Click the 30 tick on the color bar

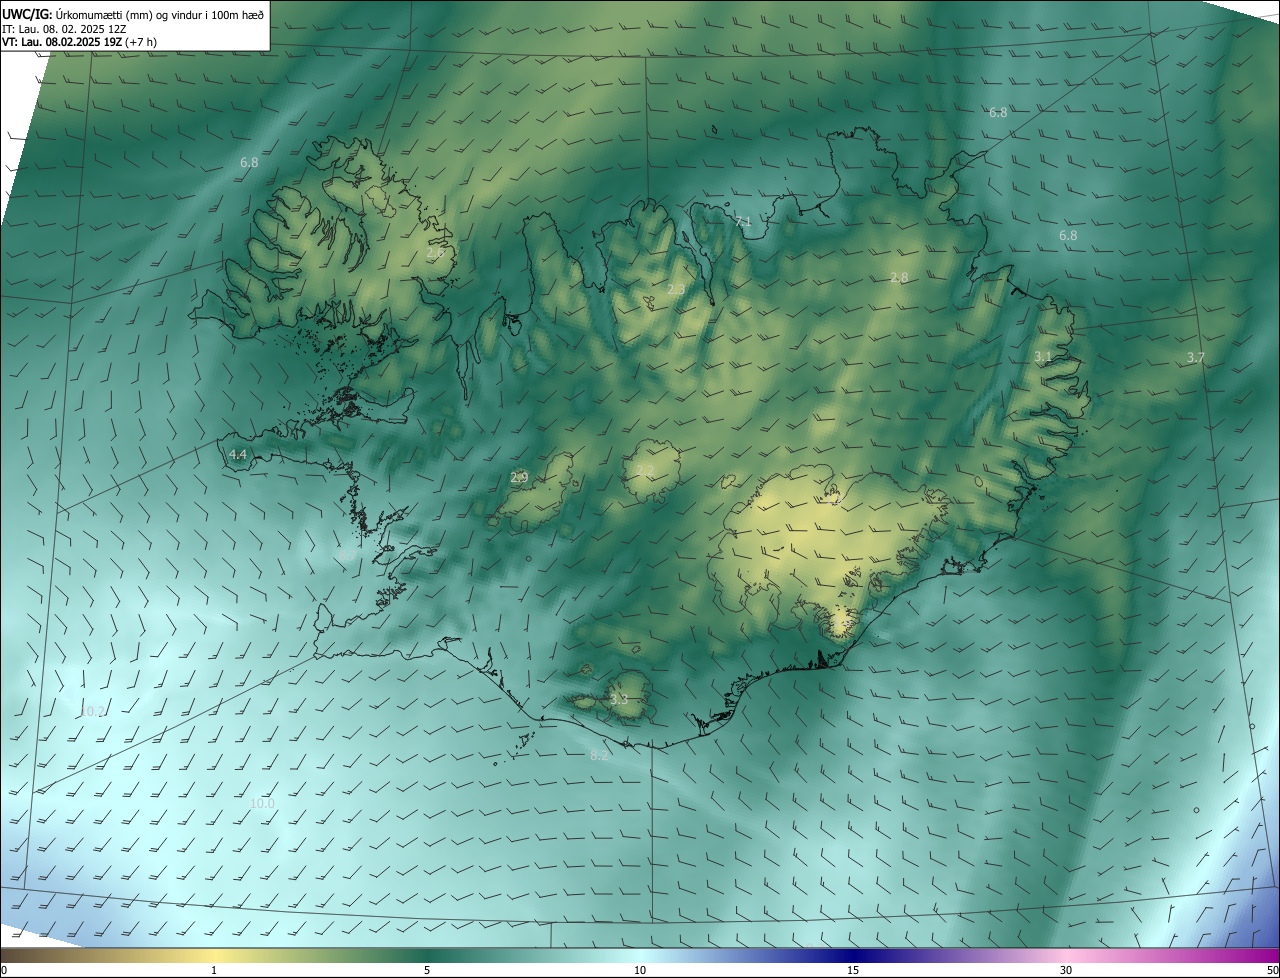click(x=1066, y=970)
